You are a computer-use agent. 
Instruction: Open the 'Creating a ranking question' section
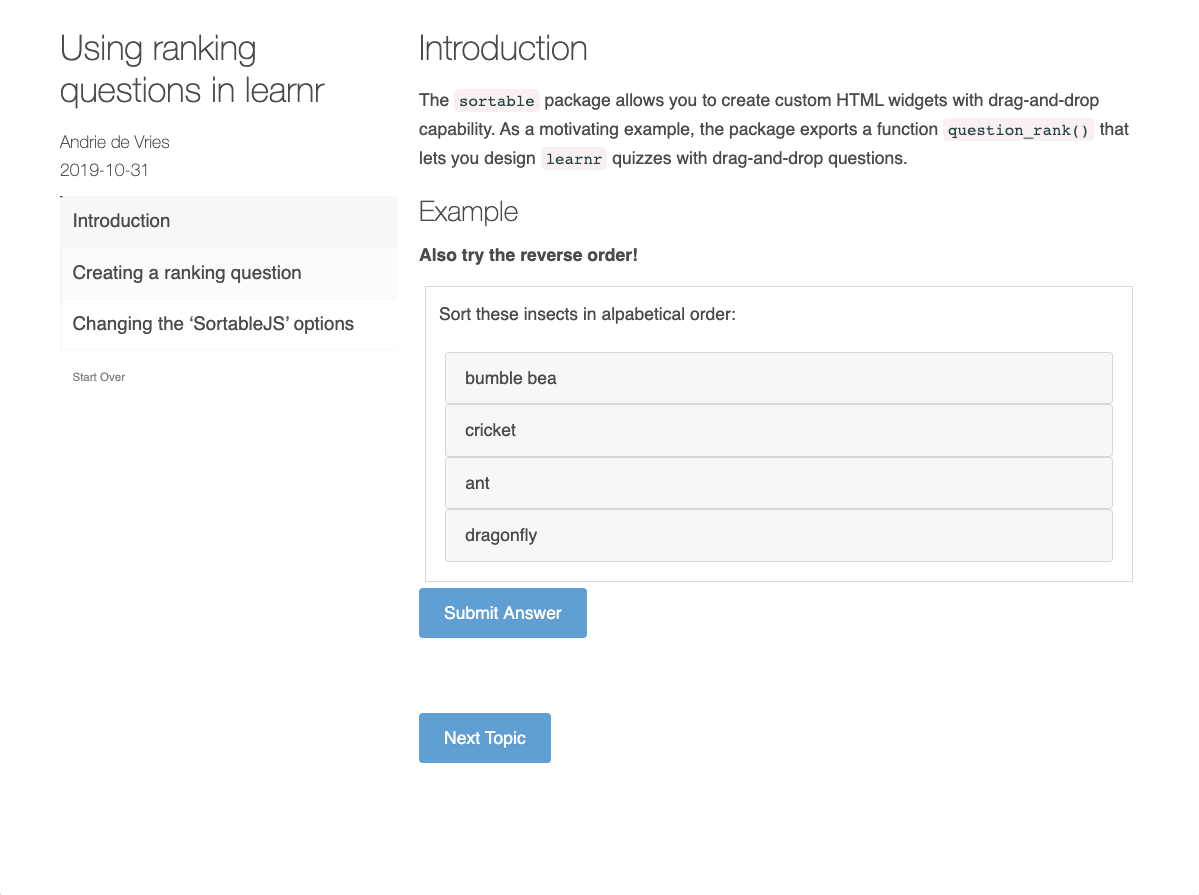pos(186,272)
